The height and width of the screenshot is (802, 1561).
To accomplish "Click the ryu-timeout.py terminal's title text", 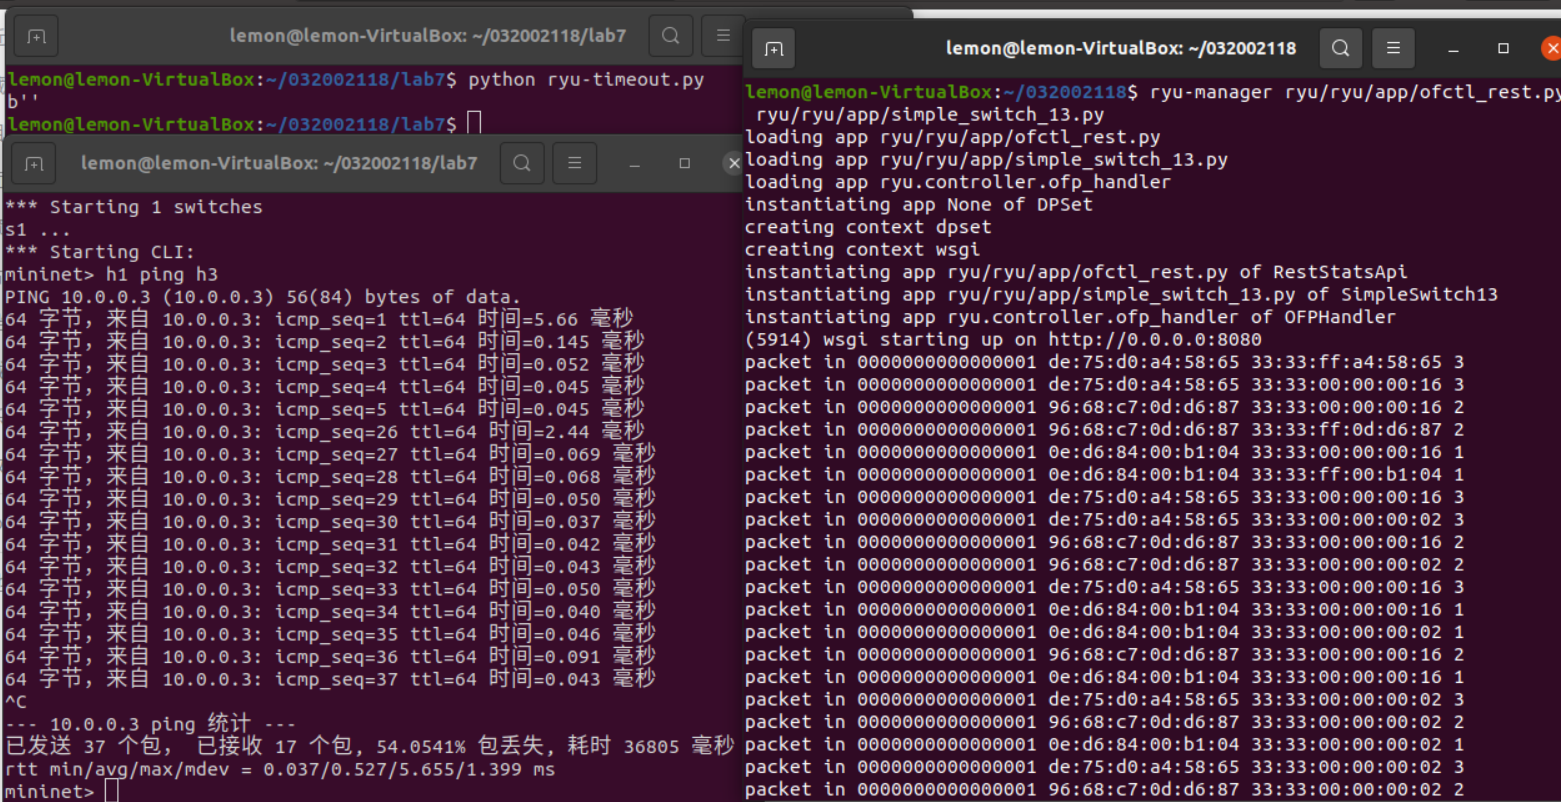I will coord(428,36).
